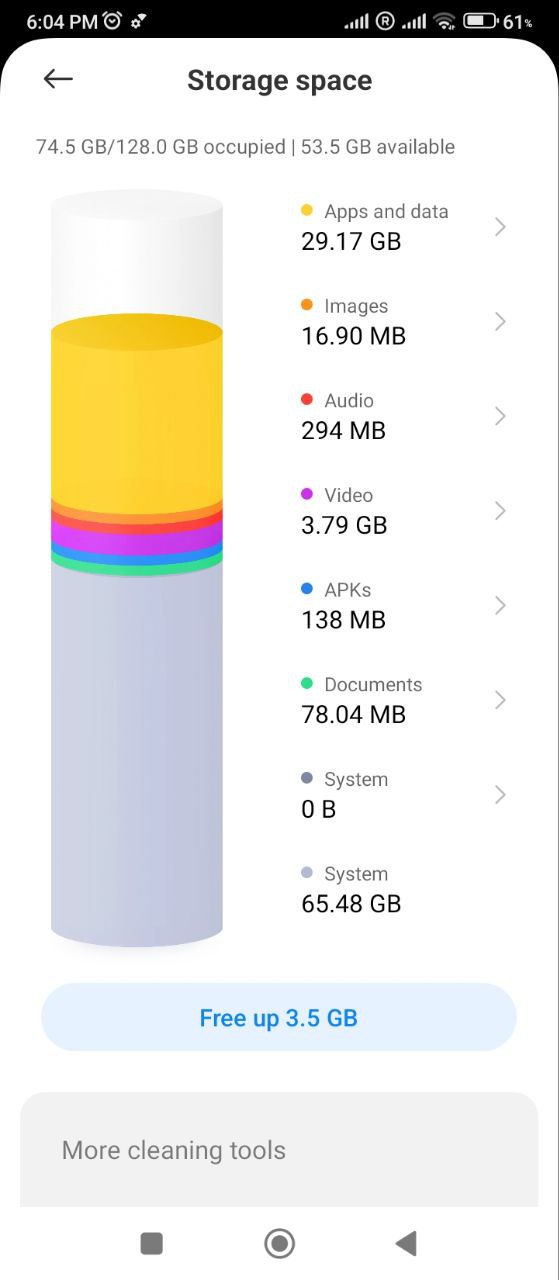The height and width of the screenshot is (1280, 559).
Task: Tap the Android home circle icon
Action: point(279,1243)
